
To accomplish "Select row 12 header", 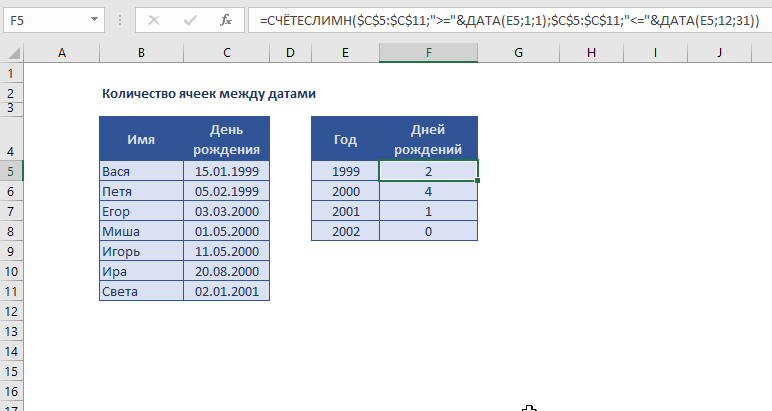I will (x=11, y=312).
